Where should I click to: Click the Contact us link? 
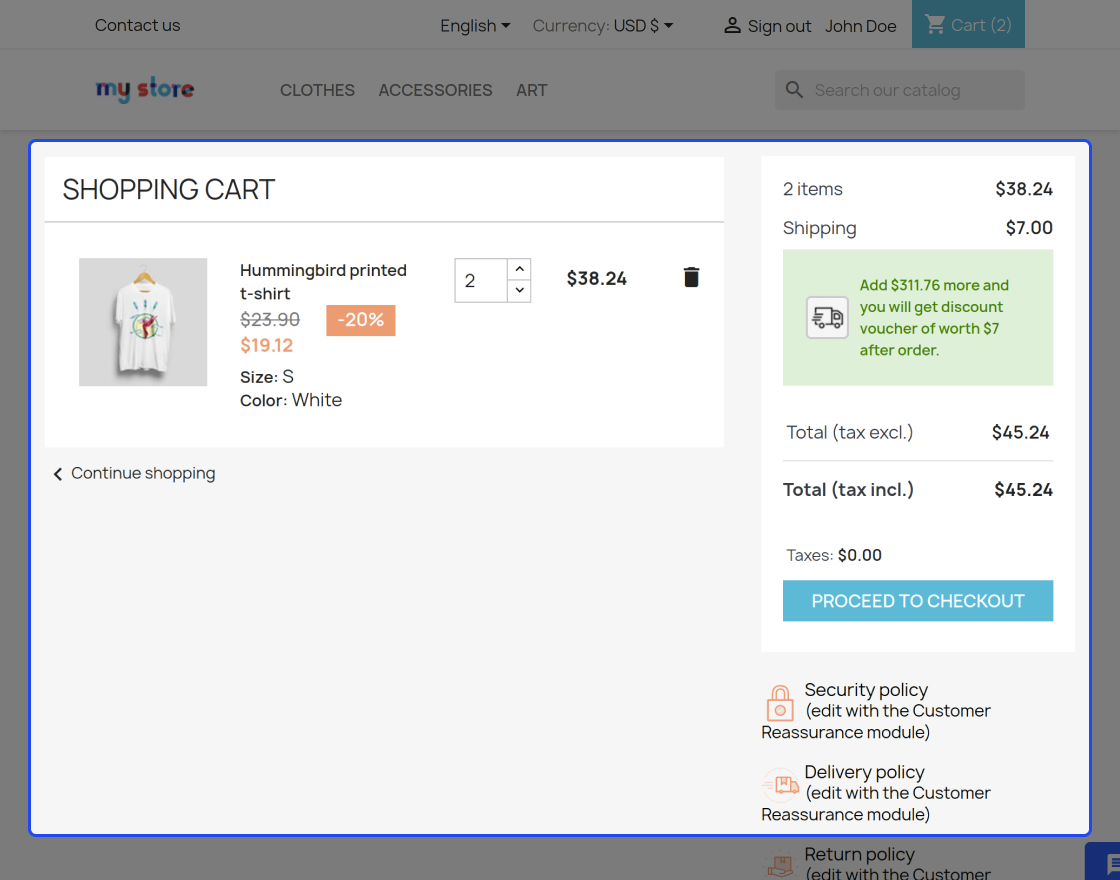(x=138, y=25)
